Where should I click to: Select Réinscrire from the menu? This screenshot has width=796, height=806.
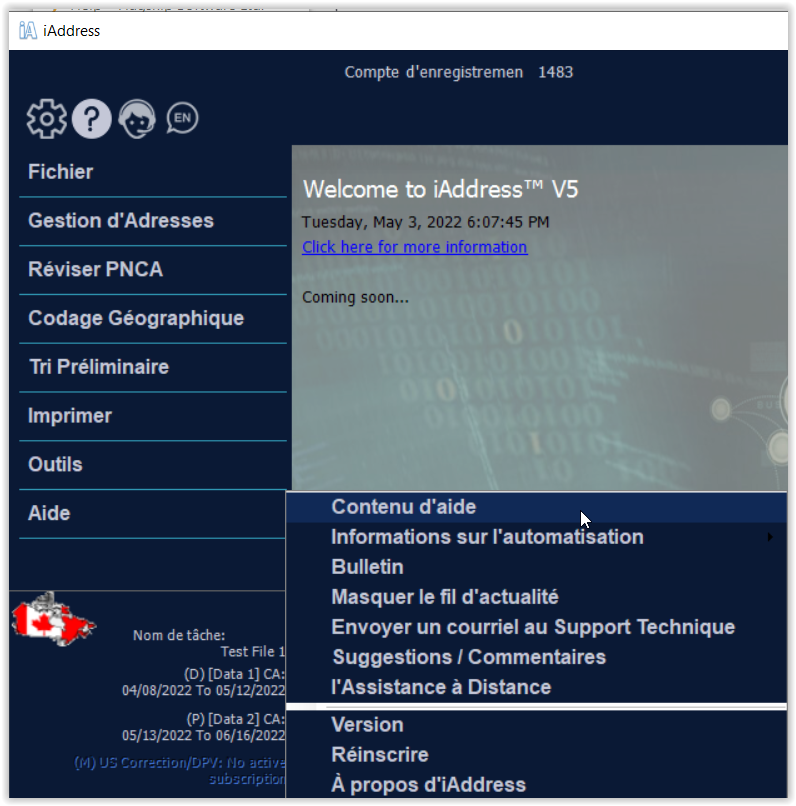[536, 755]
